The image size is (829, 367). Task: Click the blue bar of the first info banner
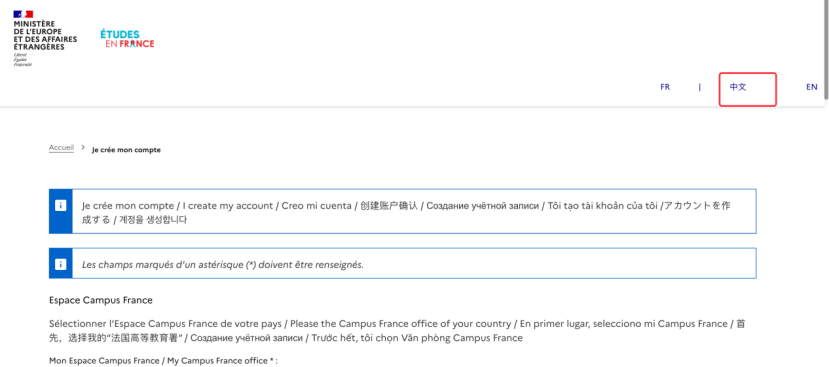click(x=60, y=211)
